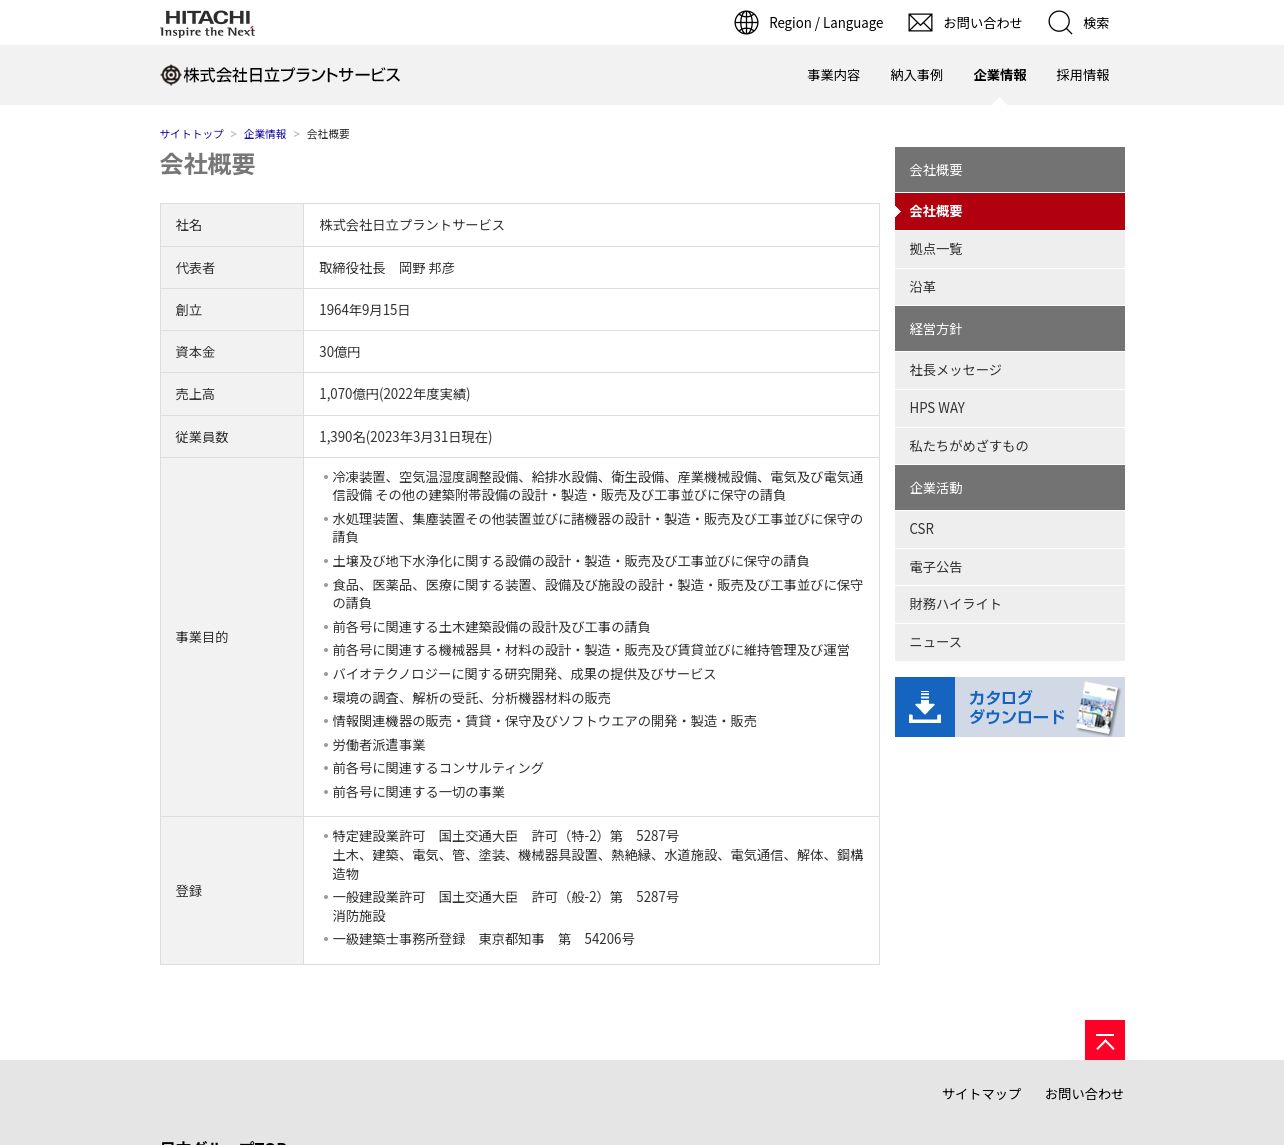Click 株式会社日立プラントサービス site title text
1284x1145 pixels.
292,75
